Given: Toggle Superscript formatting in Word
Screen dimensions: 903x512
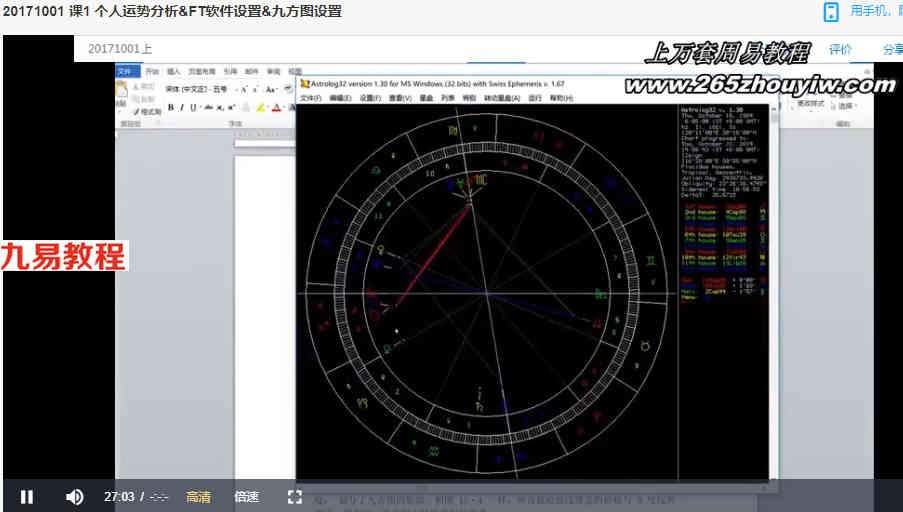Looking at the screenshot, I should pyautogui.click(x=231, y=107).
